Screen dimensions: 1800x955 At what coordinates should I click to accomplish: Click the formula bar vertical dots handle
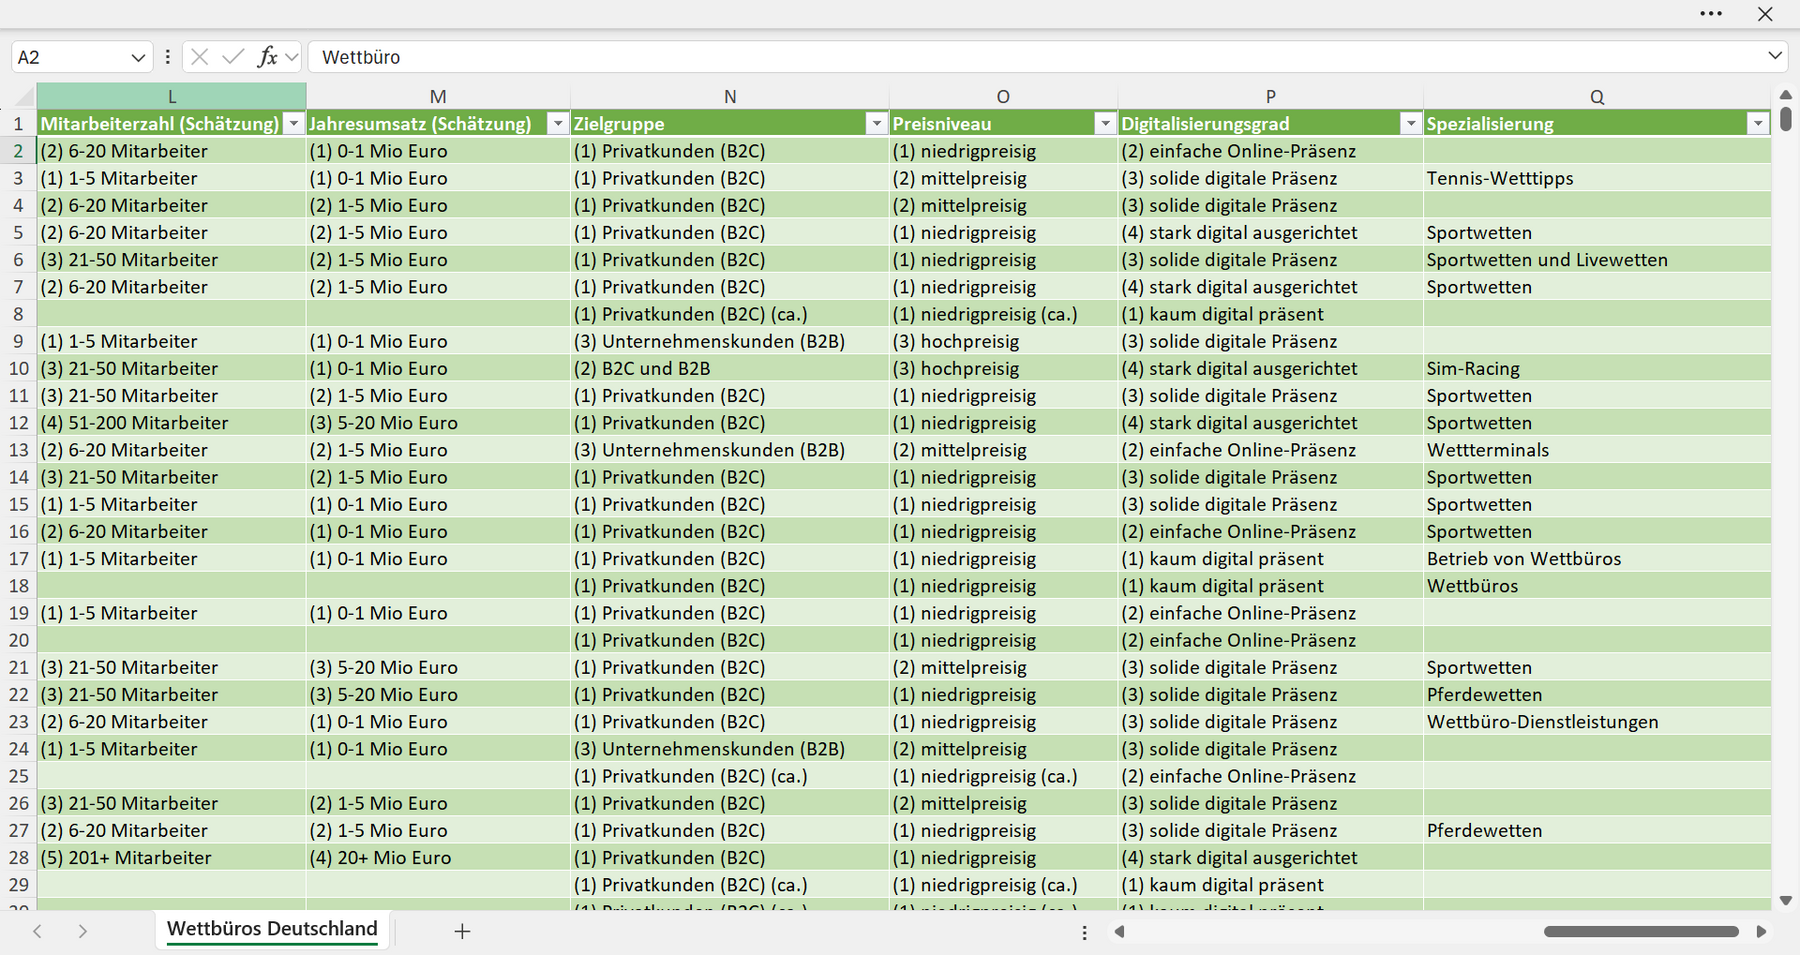[x=167, y=57]
